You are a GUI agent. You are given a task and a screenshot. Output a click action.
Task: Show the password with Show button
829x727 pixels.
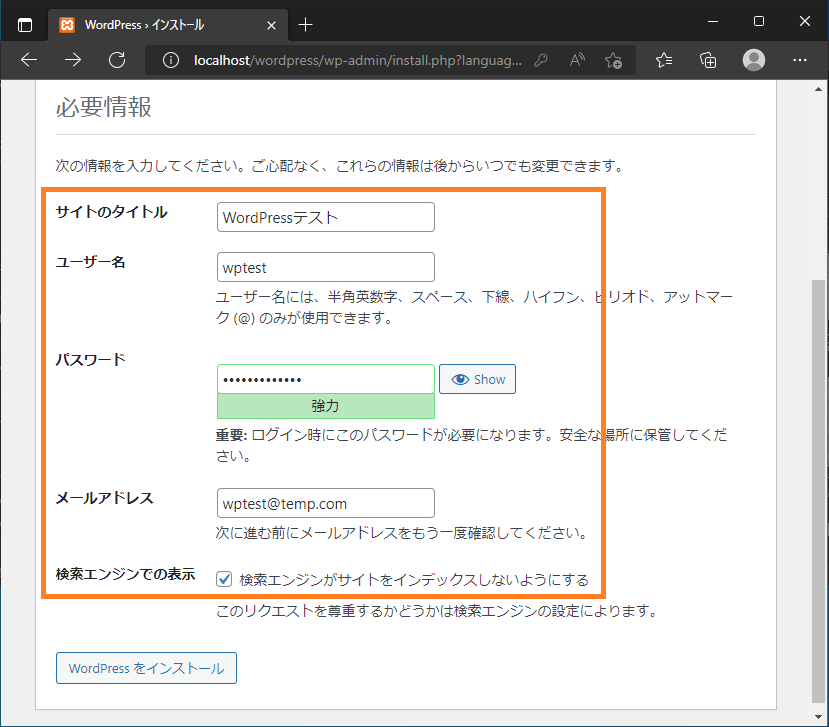[477, 379]
